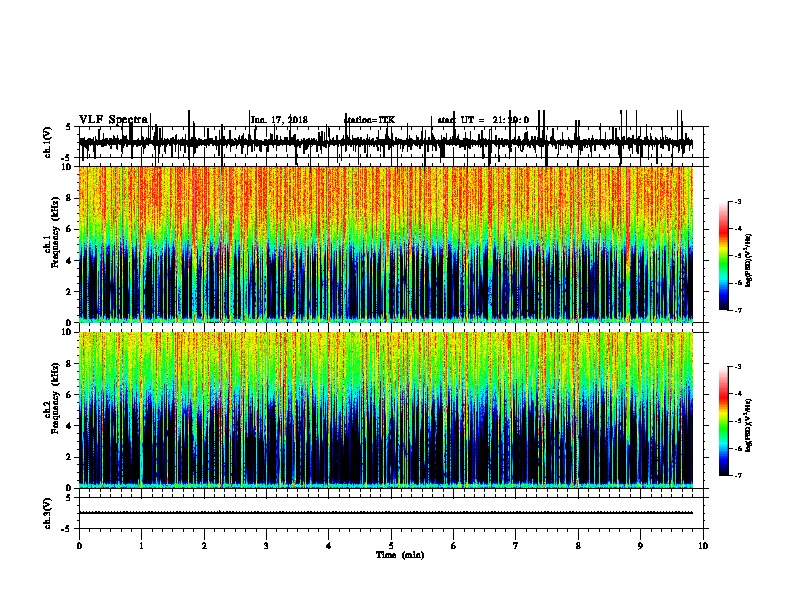Click the "-5" volt tick on ch.3 waveform

(x=67, y=529)
